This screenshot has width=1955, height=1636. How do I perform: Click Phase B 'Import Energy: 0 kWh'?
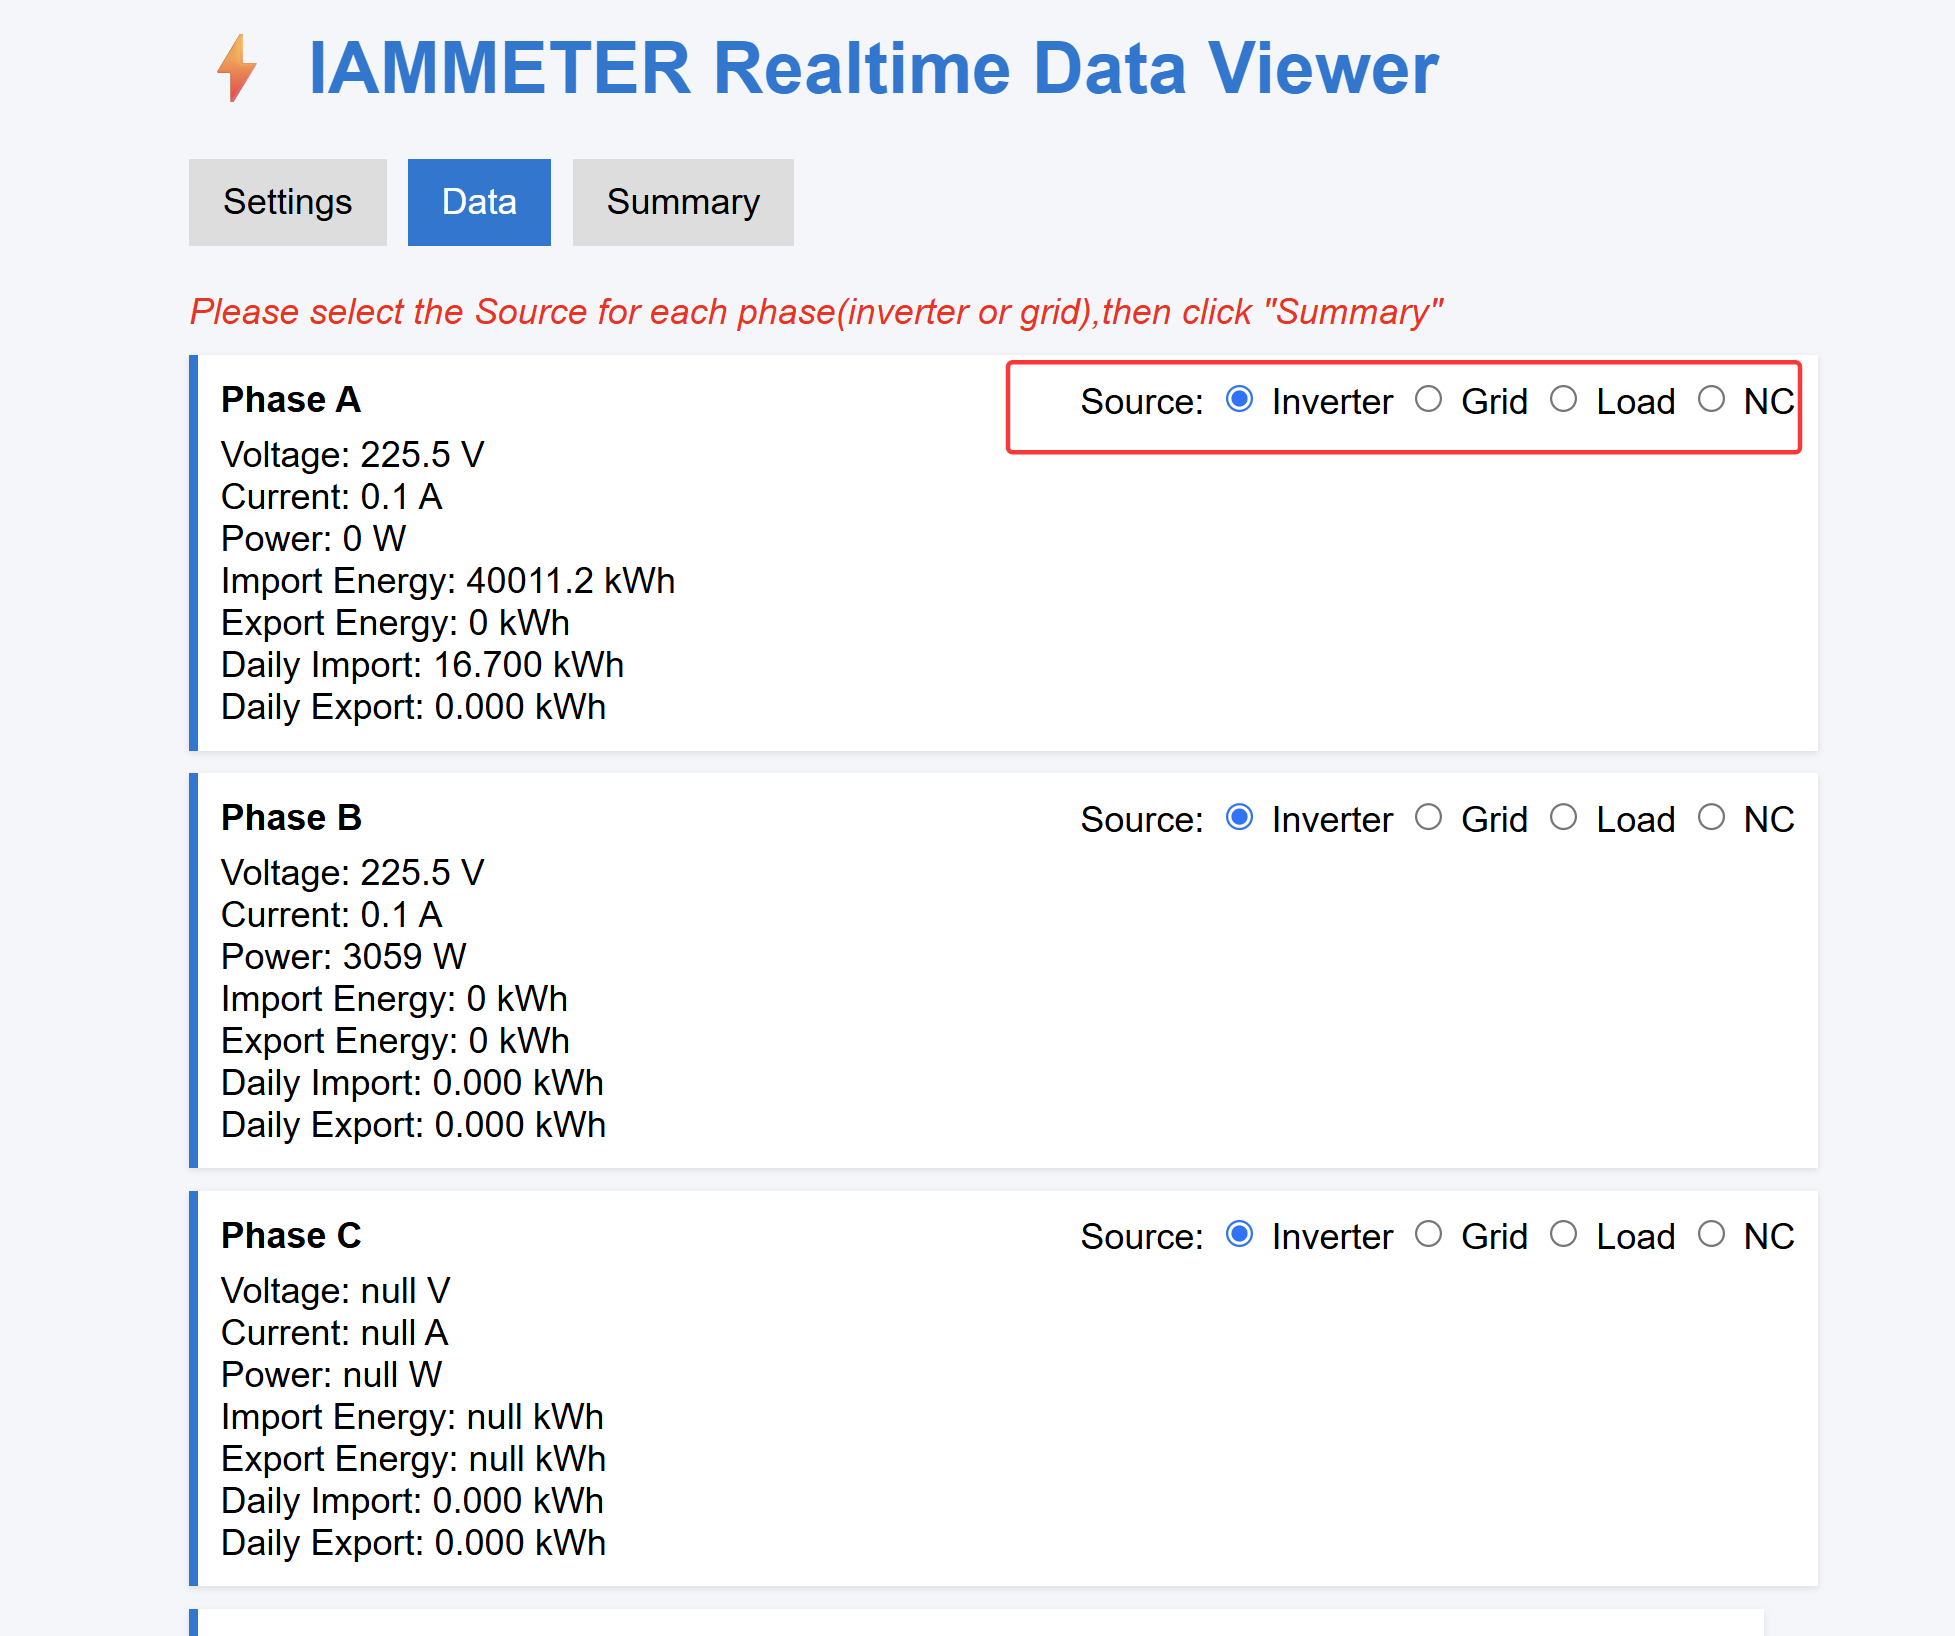[x=394, y=999]
